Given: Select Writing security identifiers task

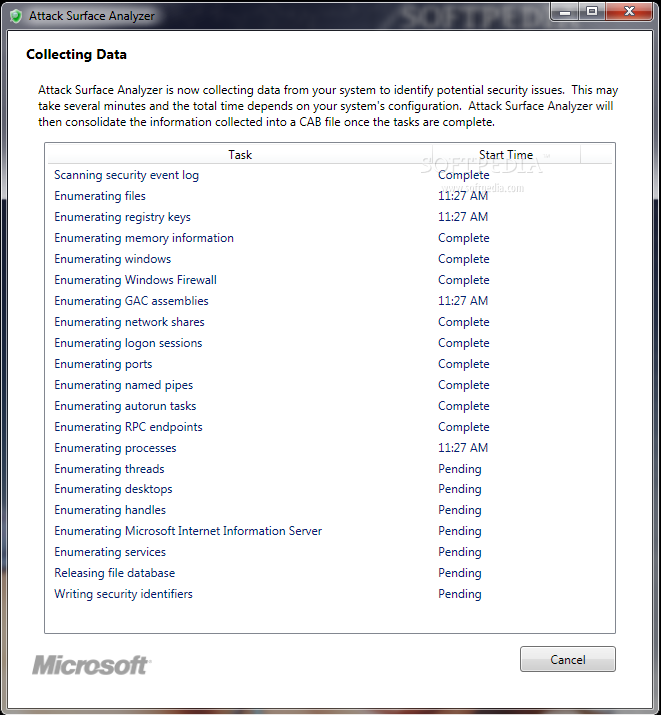Looking at the screenshot, I should (x=330, y=594).
